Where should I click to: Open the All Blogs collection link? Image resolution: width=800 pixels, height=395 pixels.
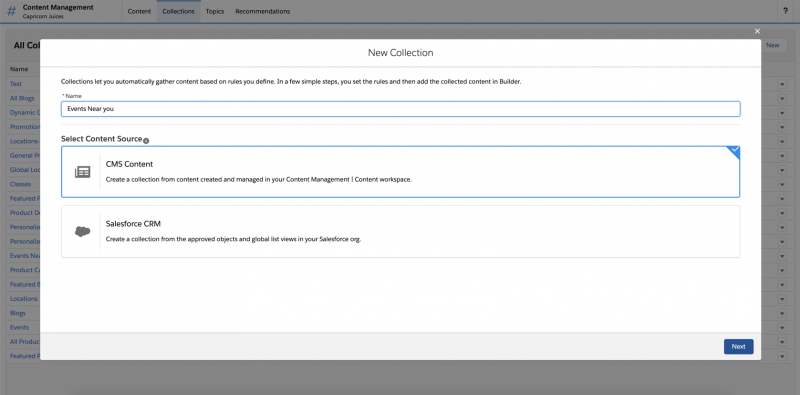[x=22, y=98]
